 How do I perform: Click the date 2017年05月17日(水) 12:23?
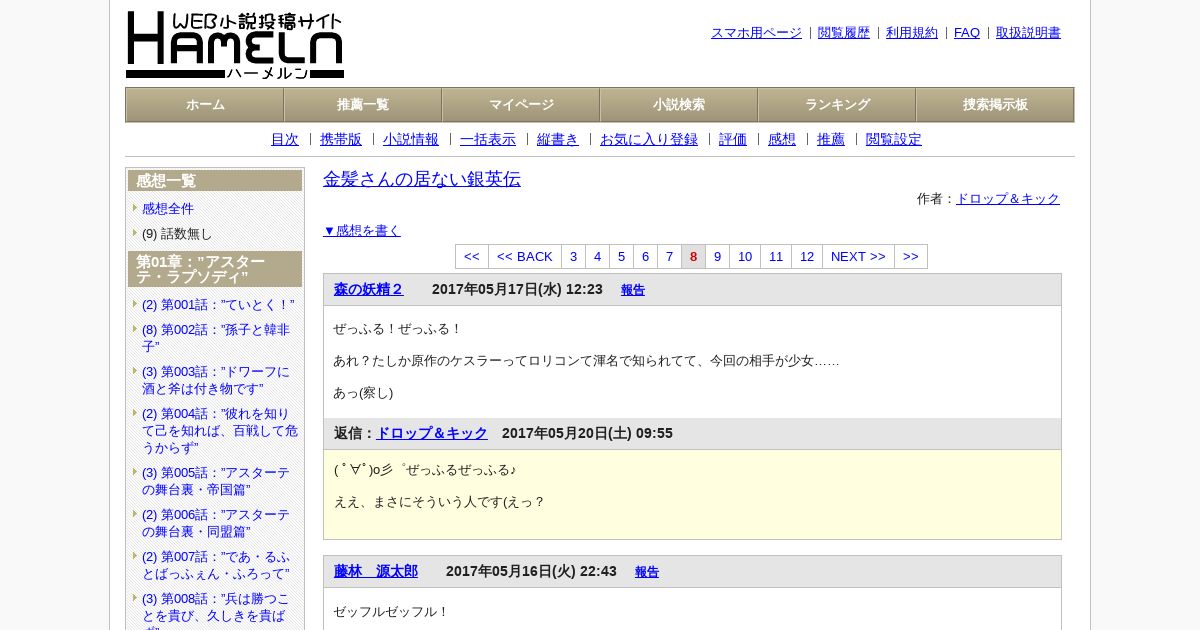click(x=517, y=289)
